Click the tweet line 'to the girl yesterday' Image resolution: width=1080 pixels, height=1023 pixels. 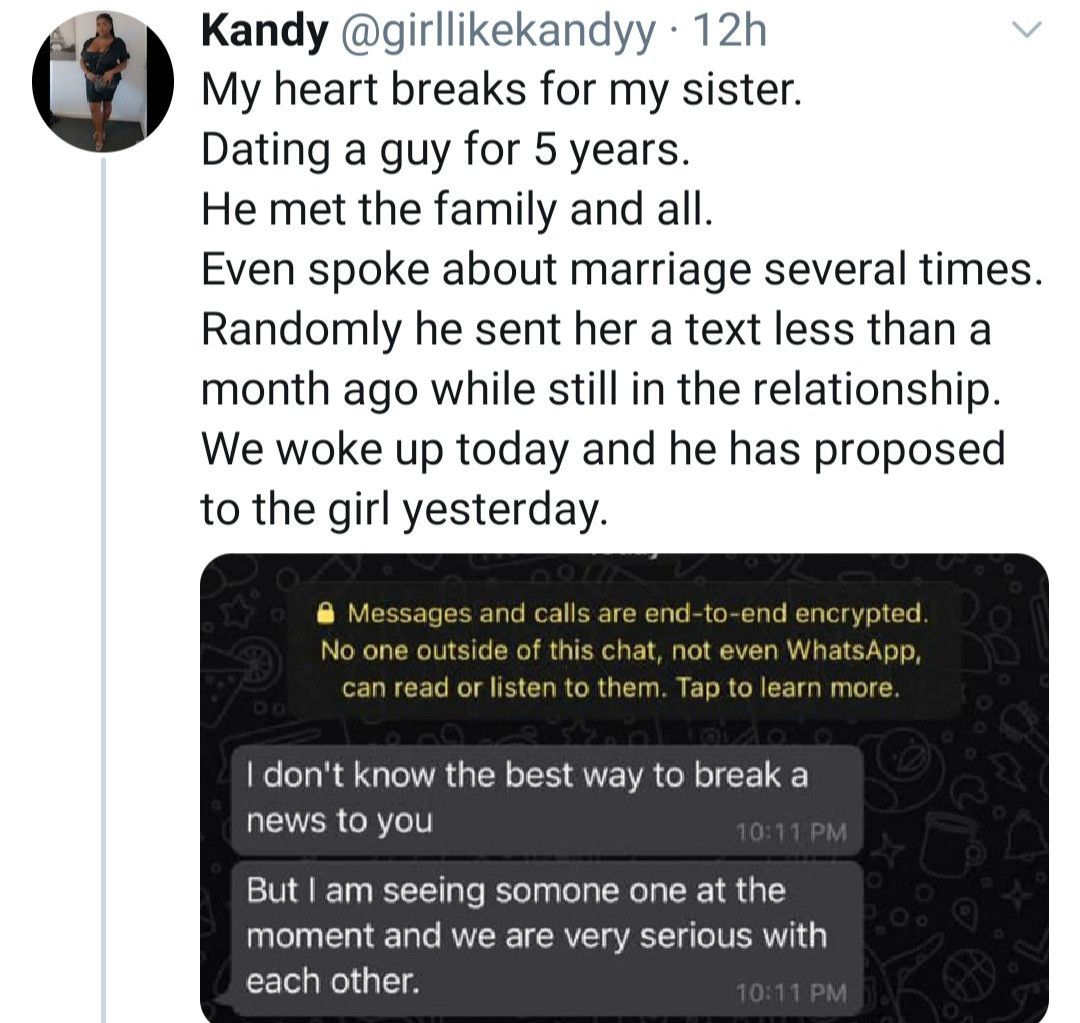pos(404,509)
